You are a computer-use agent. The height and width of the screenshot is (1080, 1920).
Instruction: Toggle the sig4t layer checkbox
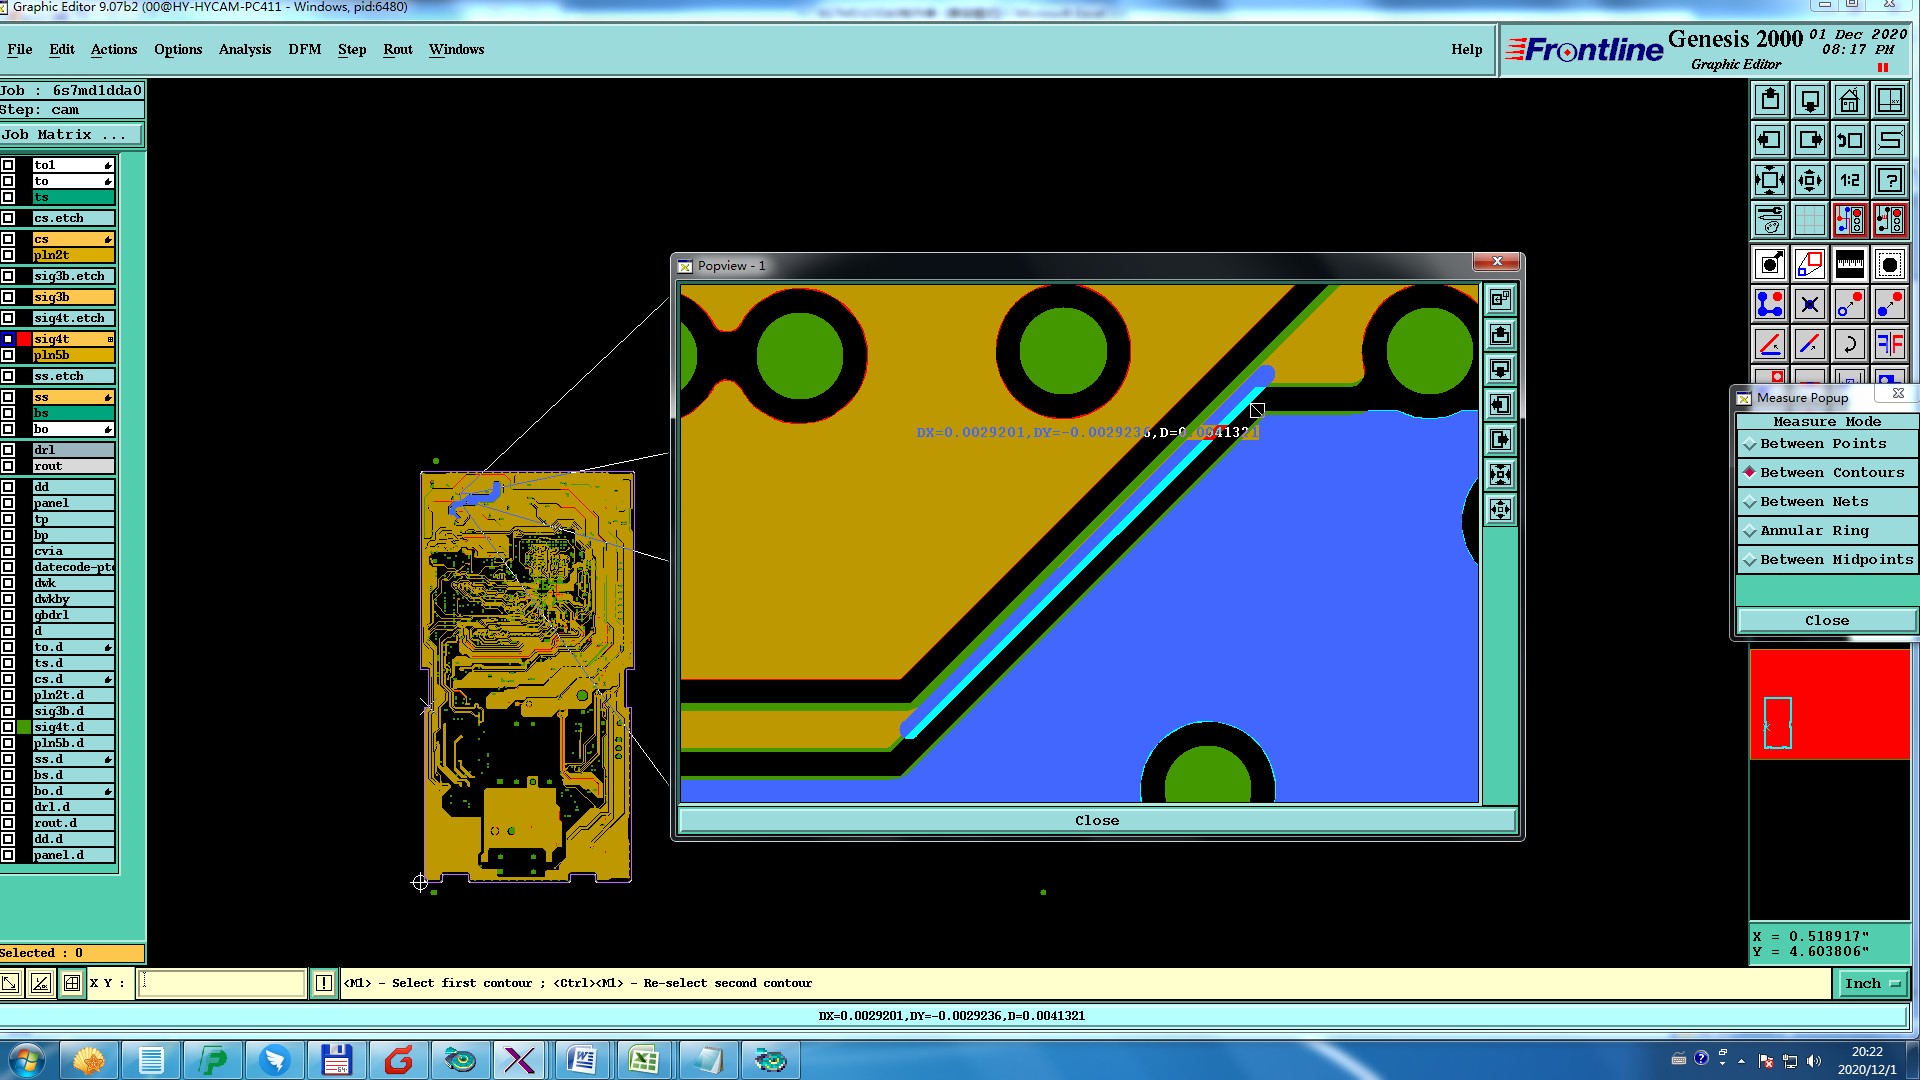point(8,339)
